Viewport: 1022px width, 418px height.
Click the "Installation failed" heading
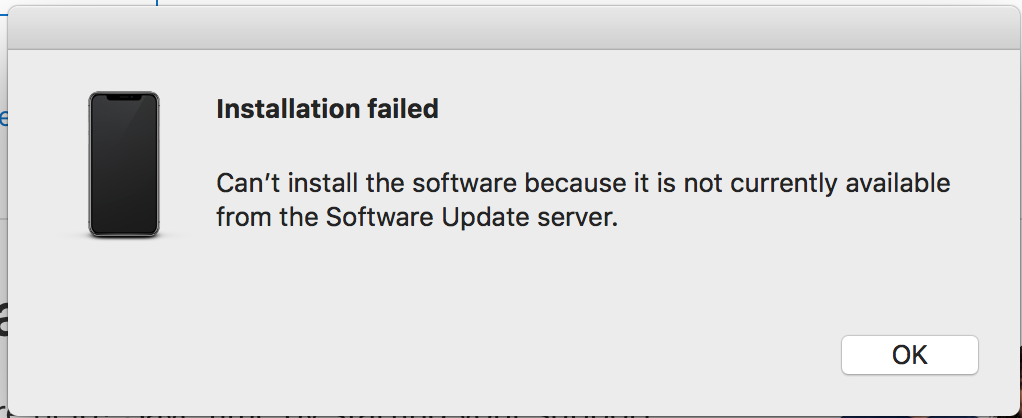point(327,109)
